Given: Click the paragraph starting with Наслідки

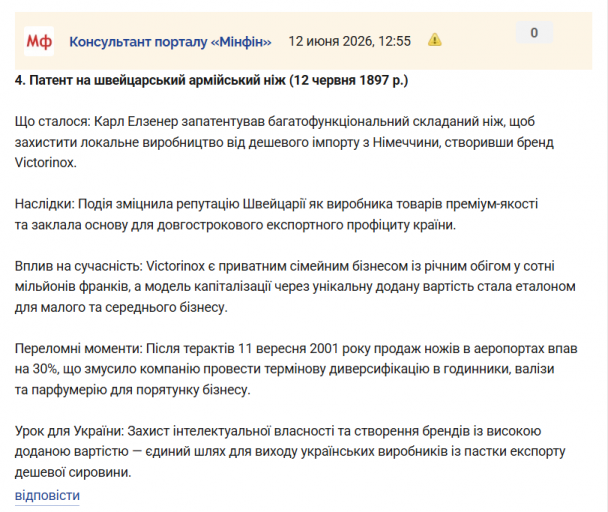Looking at the screenshot, I should pos(276,214).
